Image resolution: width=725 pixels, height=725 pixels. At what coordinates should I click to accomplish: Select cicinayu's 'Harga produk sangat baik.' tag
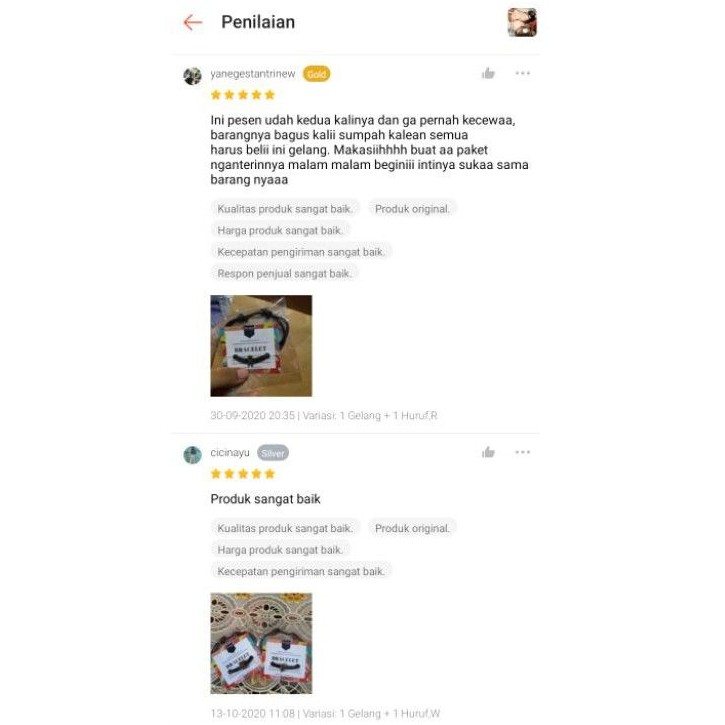(280, 550)
